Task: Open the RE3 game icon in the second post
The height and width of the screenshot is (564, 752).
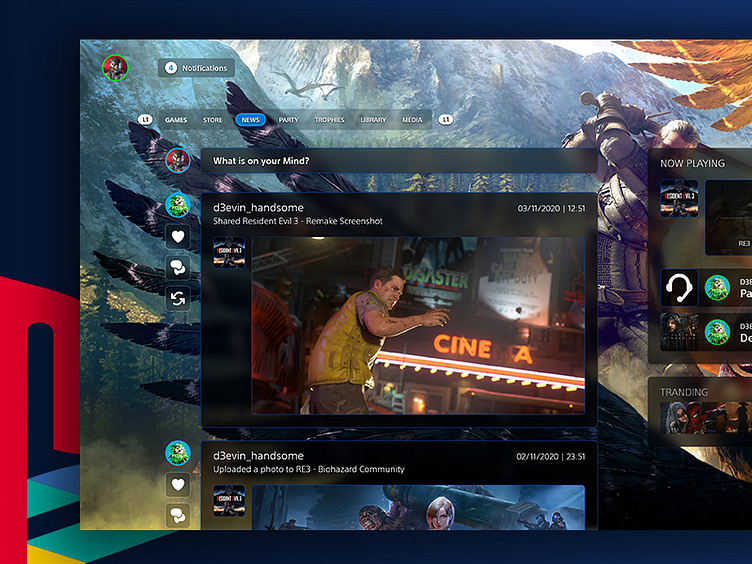Action: point(229,500)
